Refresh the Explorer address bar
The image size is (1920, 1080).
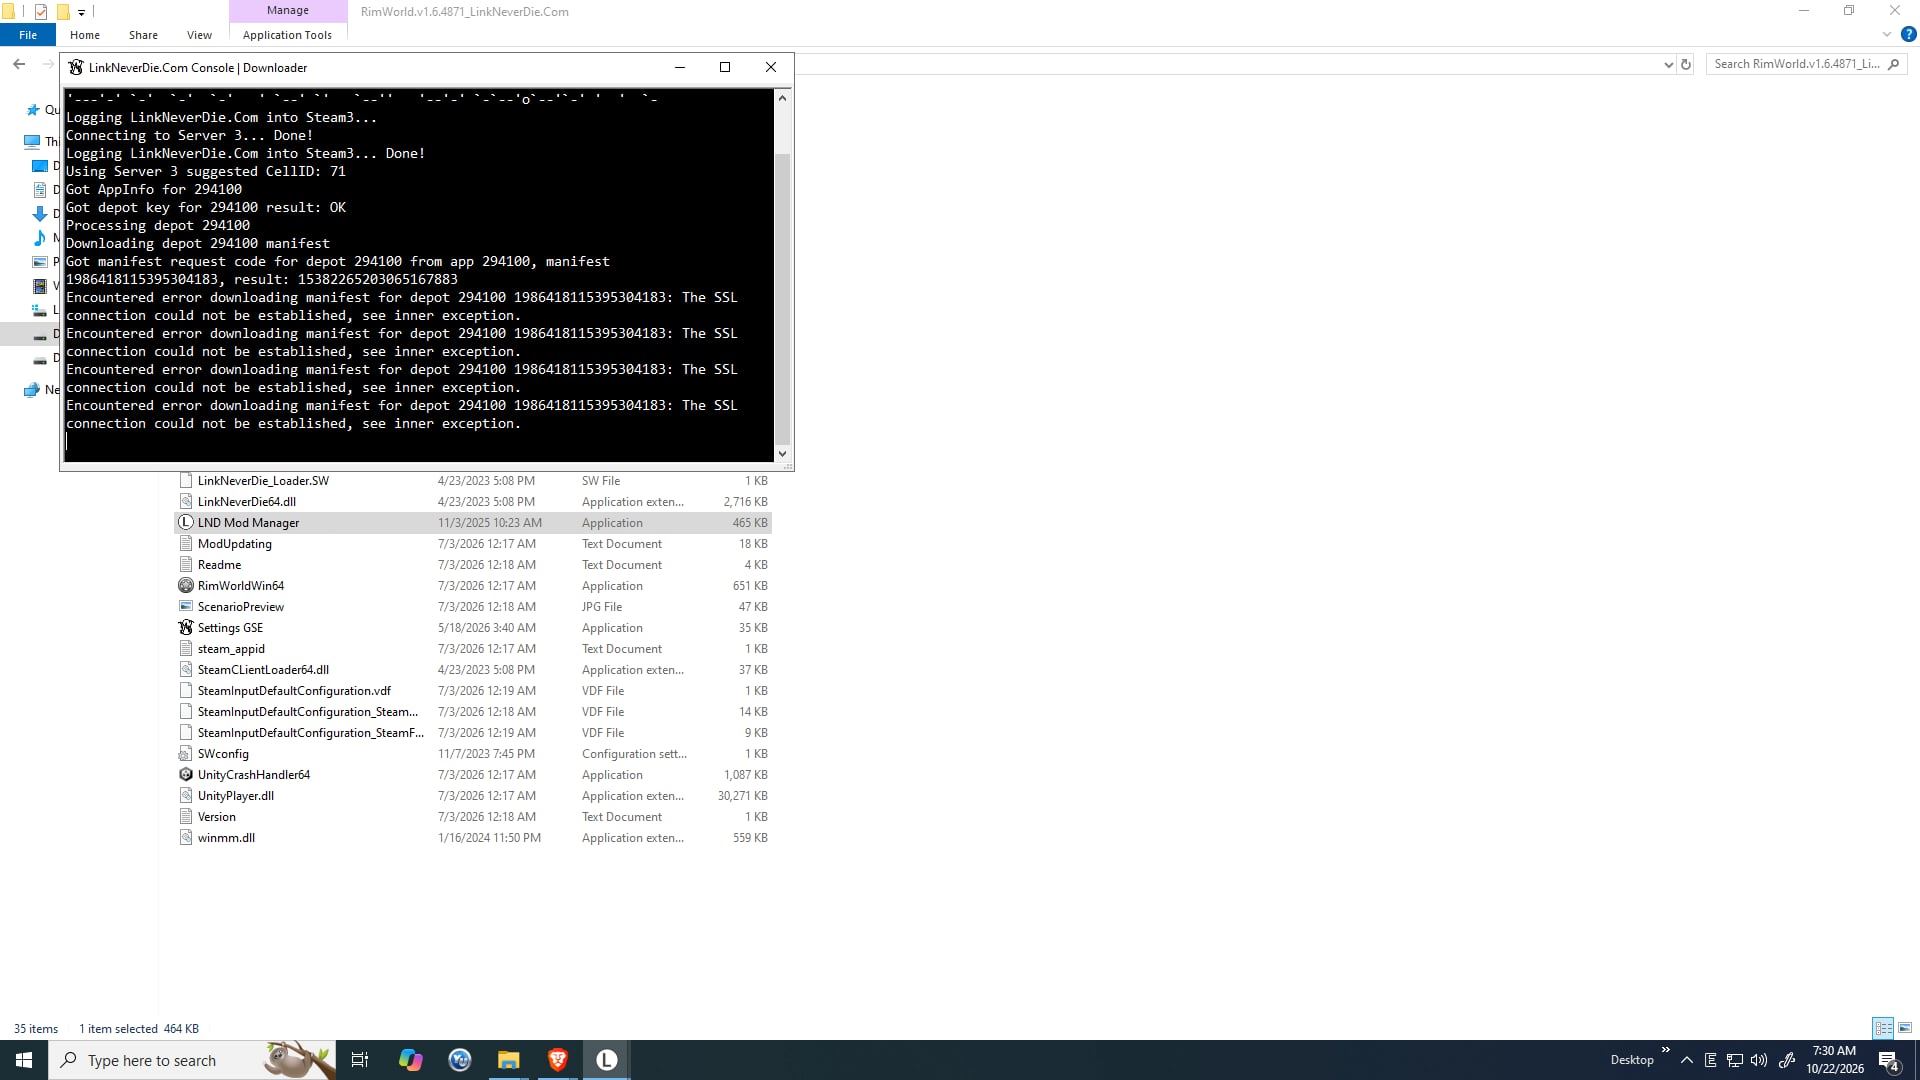[1686, 64]
